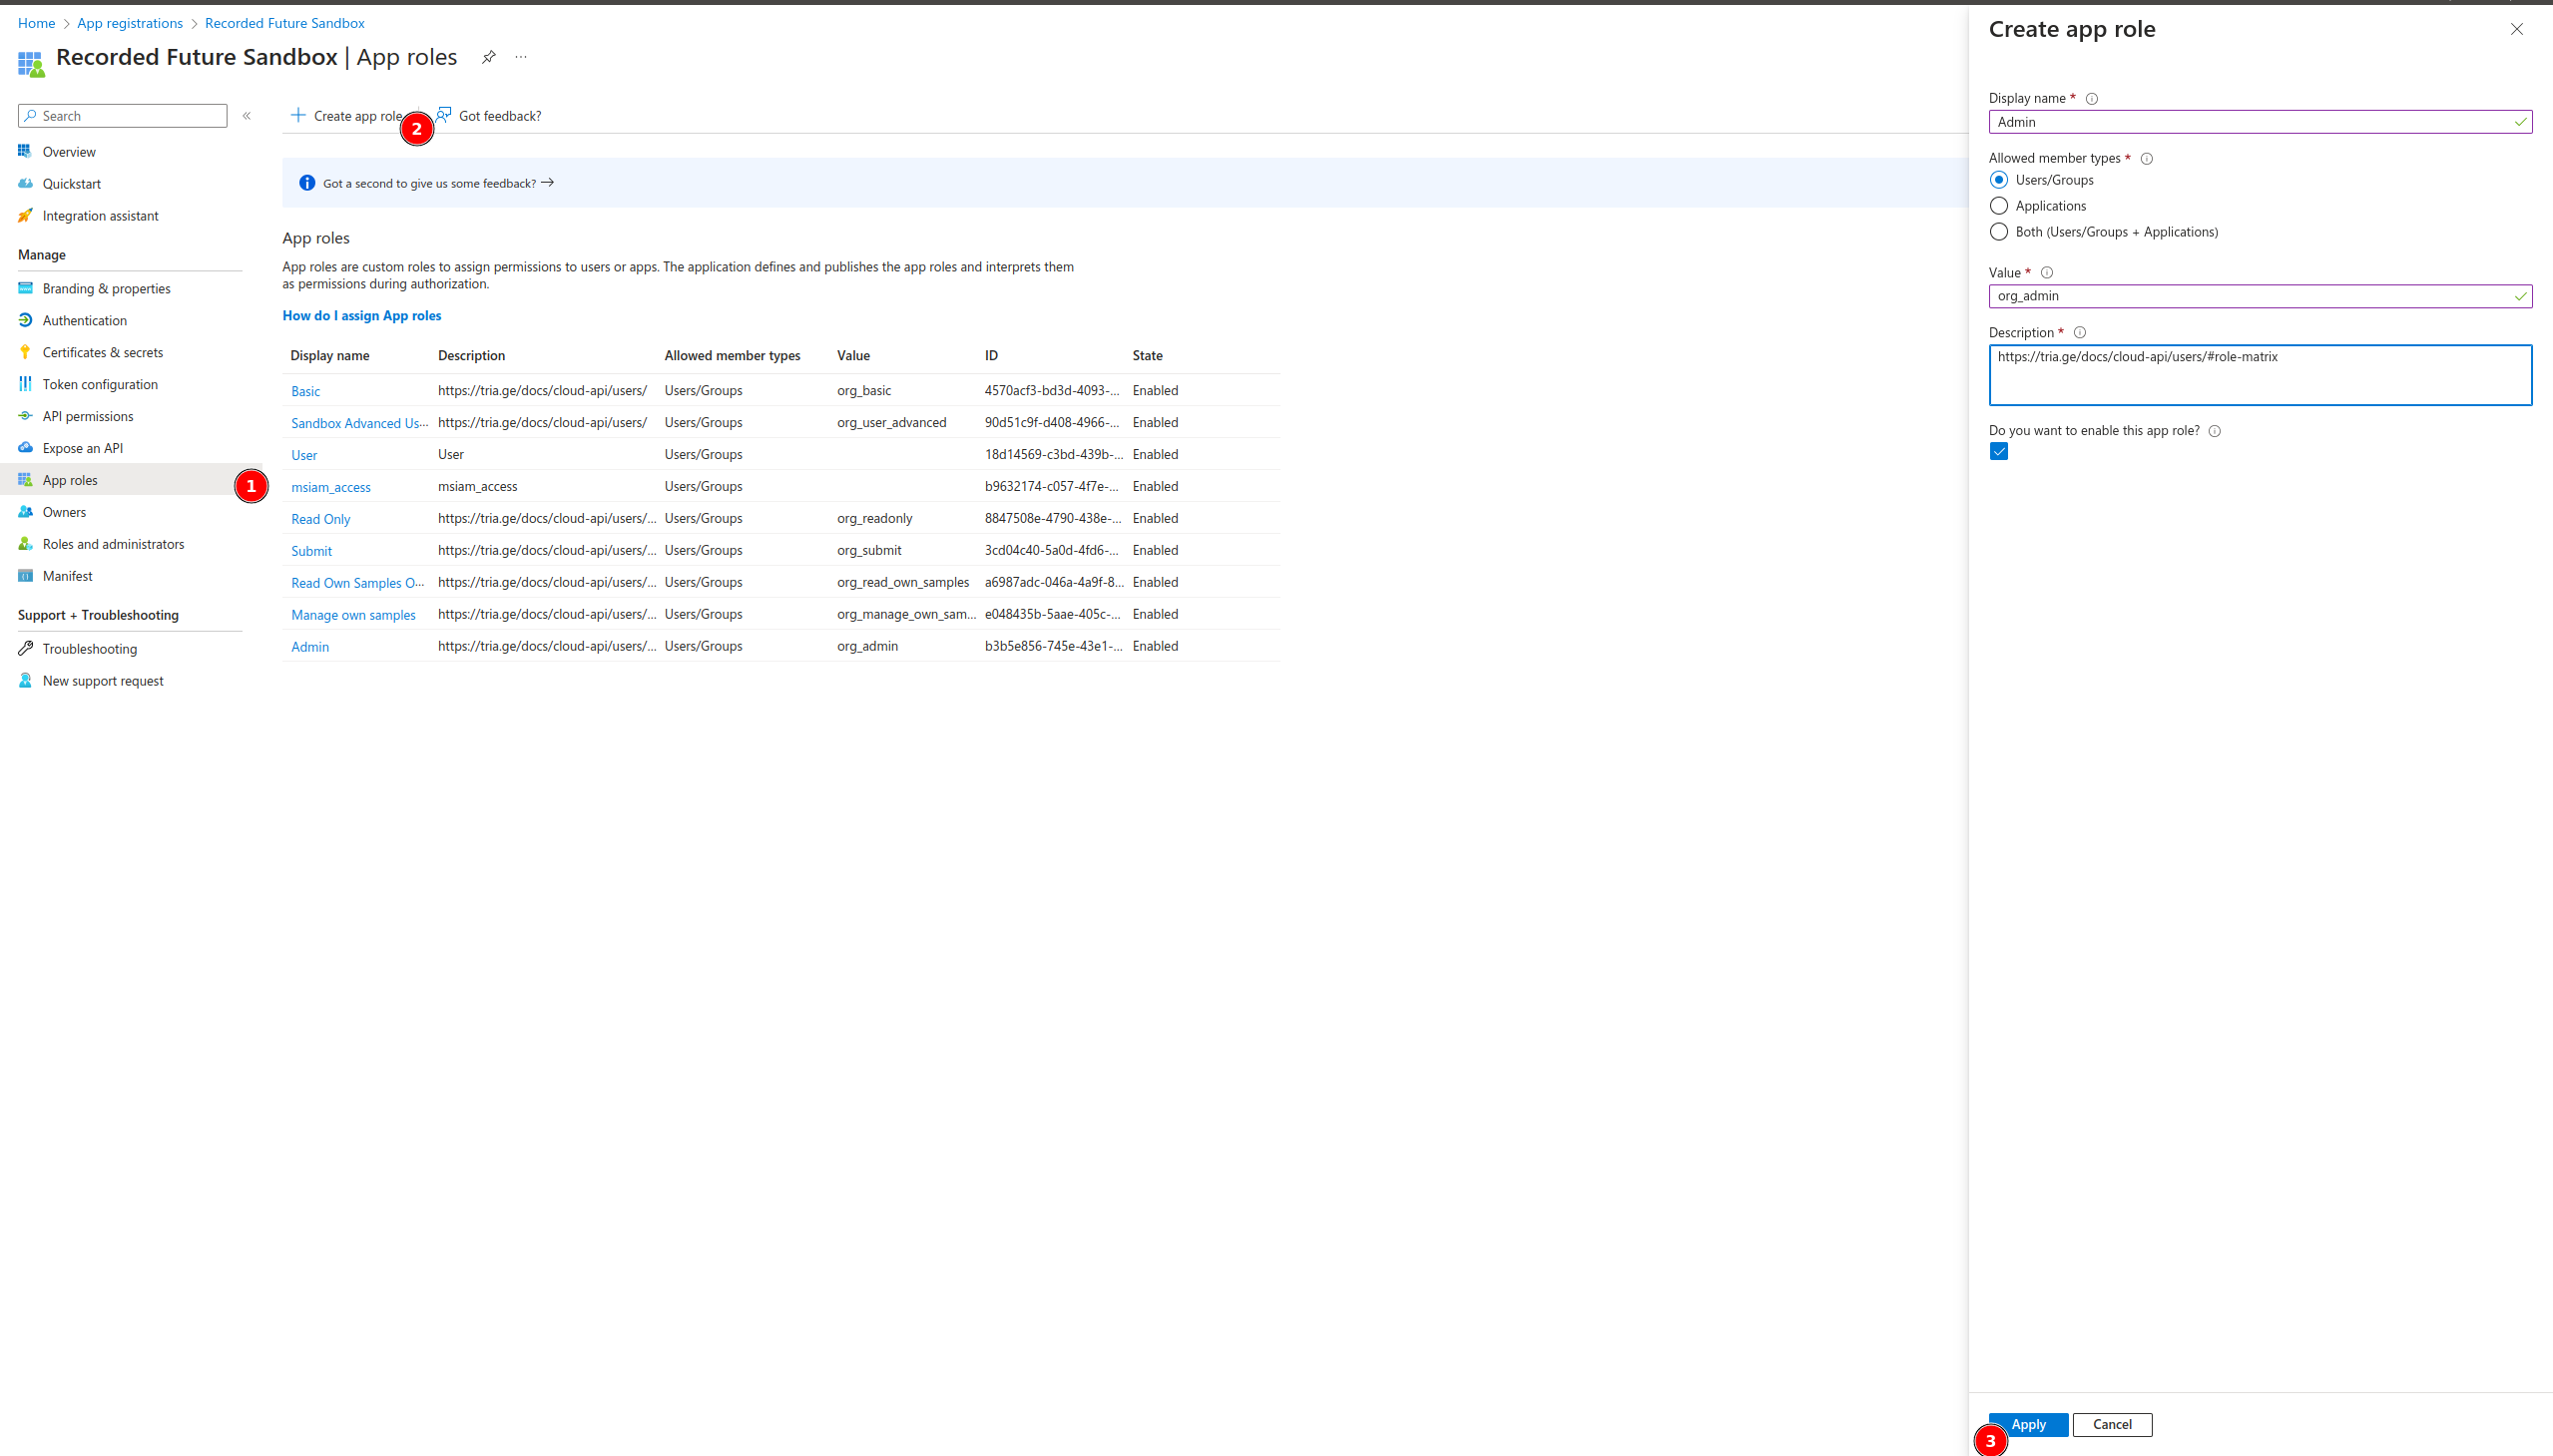Open the Manifest menu item
This screenshot has height=1456, width=2553.
(67, 576)
